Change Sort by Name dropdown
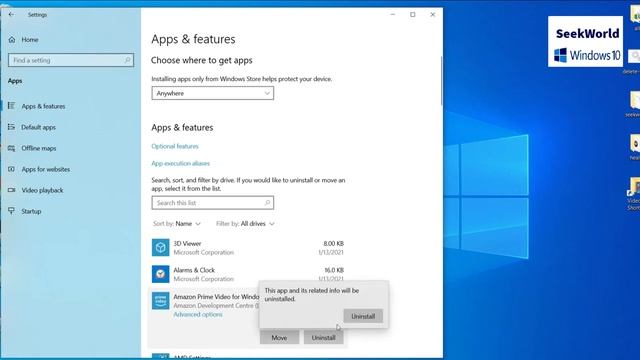Screen dimensions: 640x360 coord(177,224)
